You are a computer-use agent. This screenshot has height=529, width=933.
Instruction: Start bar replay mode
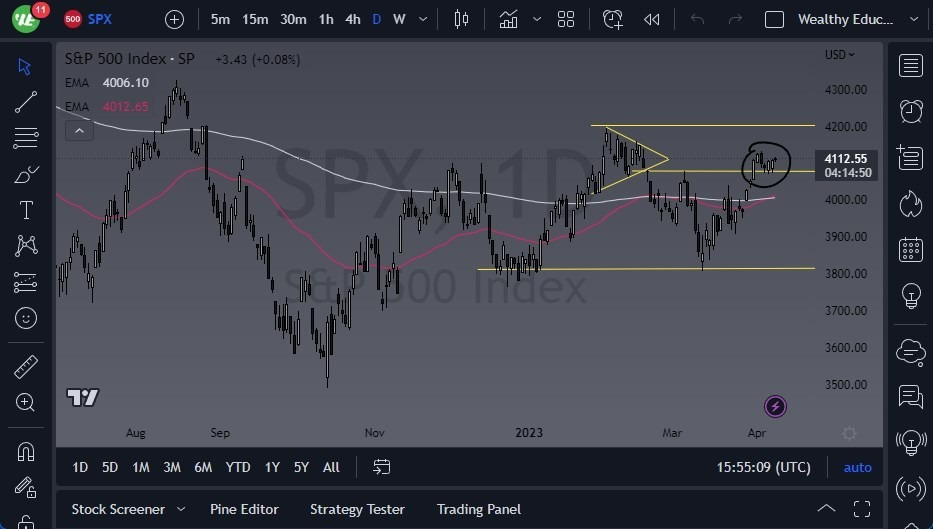[652, 20]
